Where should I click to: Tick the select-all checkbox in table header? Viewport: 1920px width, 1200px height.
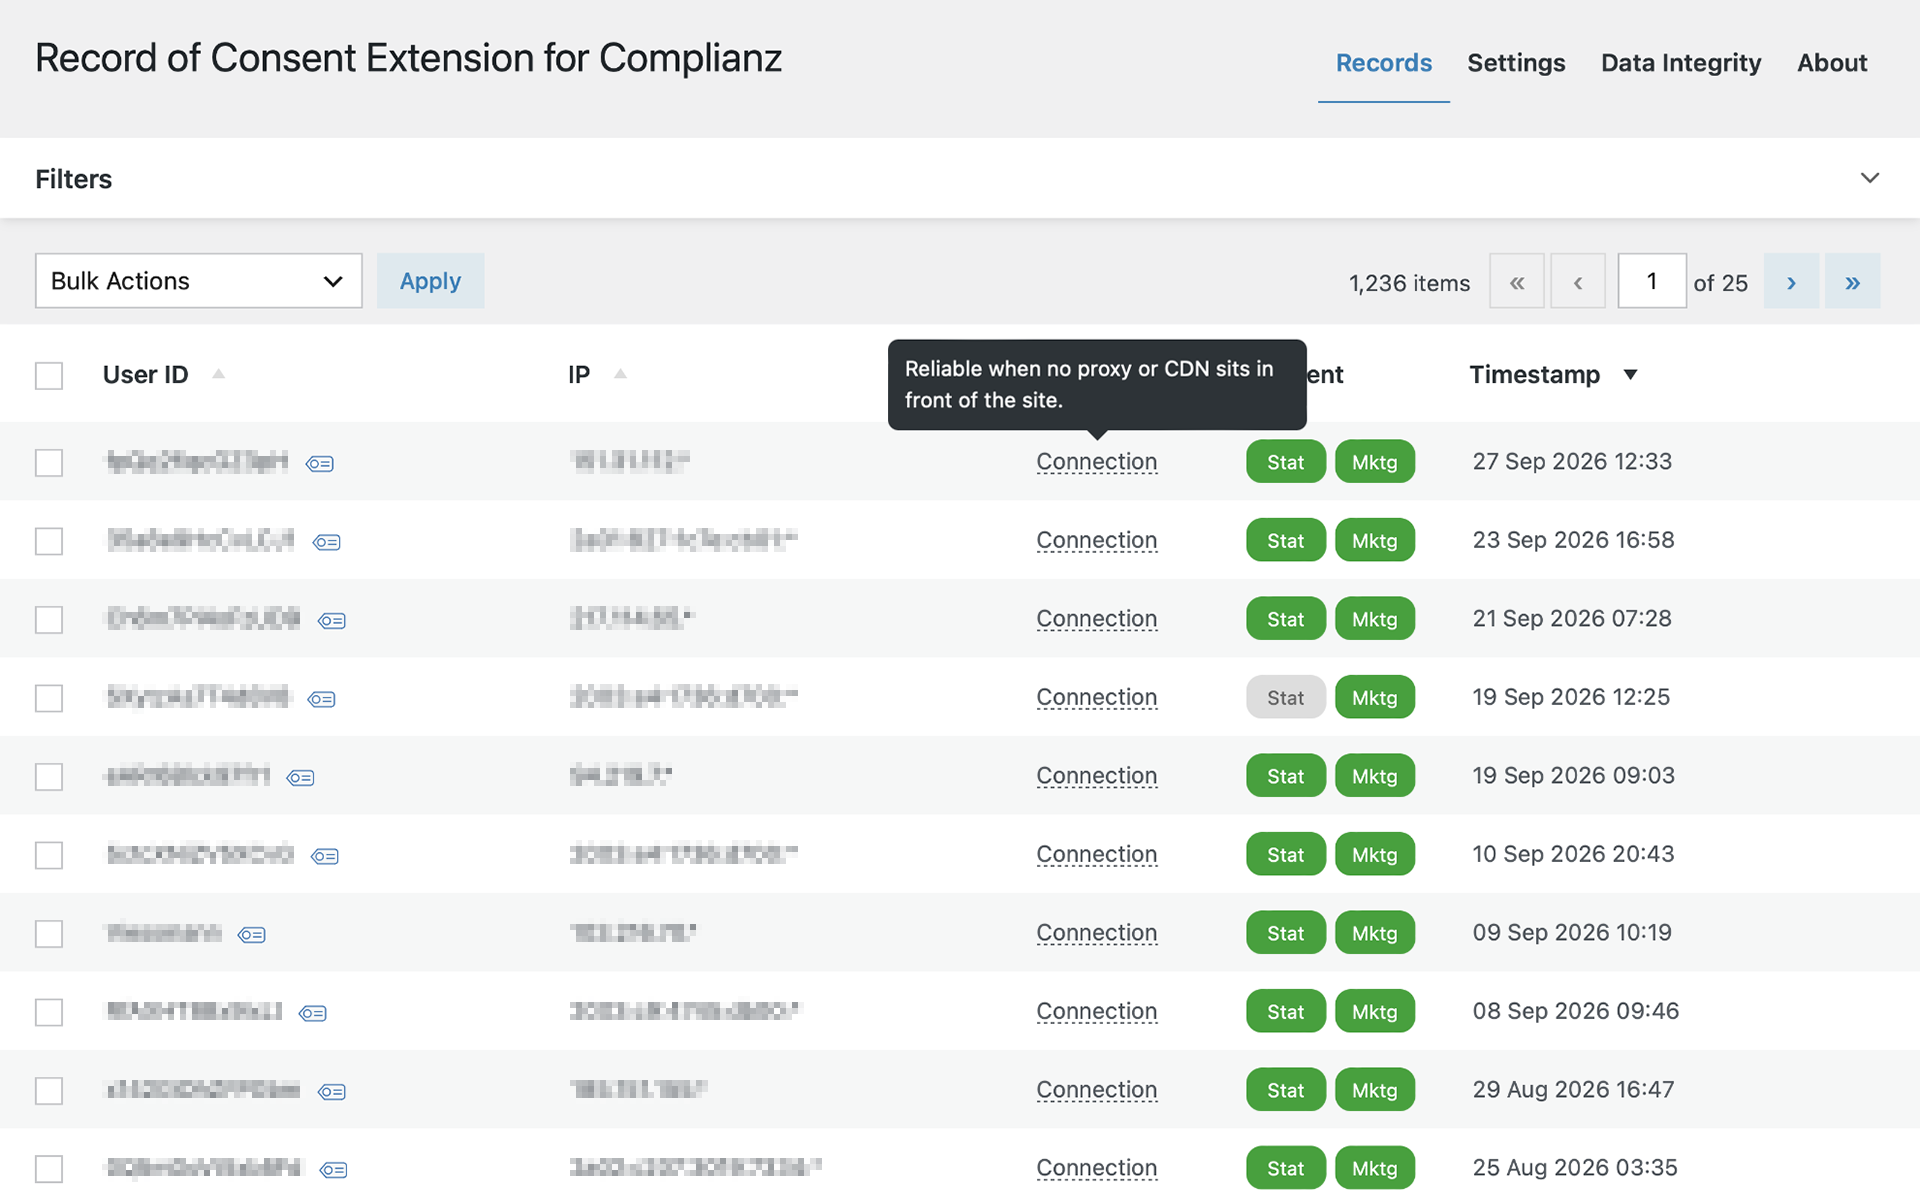(x=49, y=376)
